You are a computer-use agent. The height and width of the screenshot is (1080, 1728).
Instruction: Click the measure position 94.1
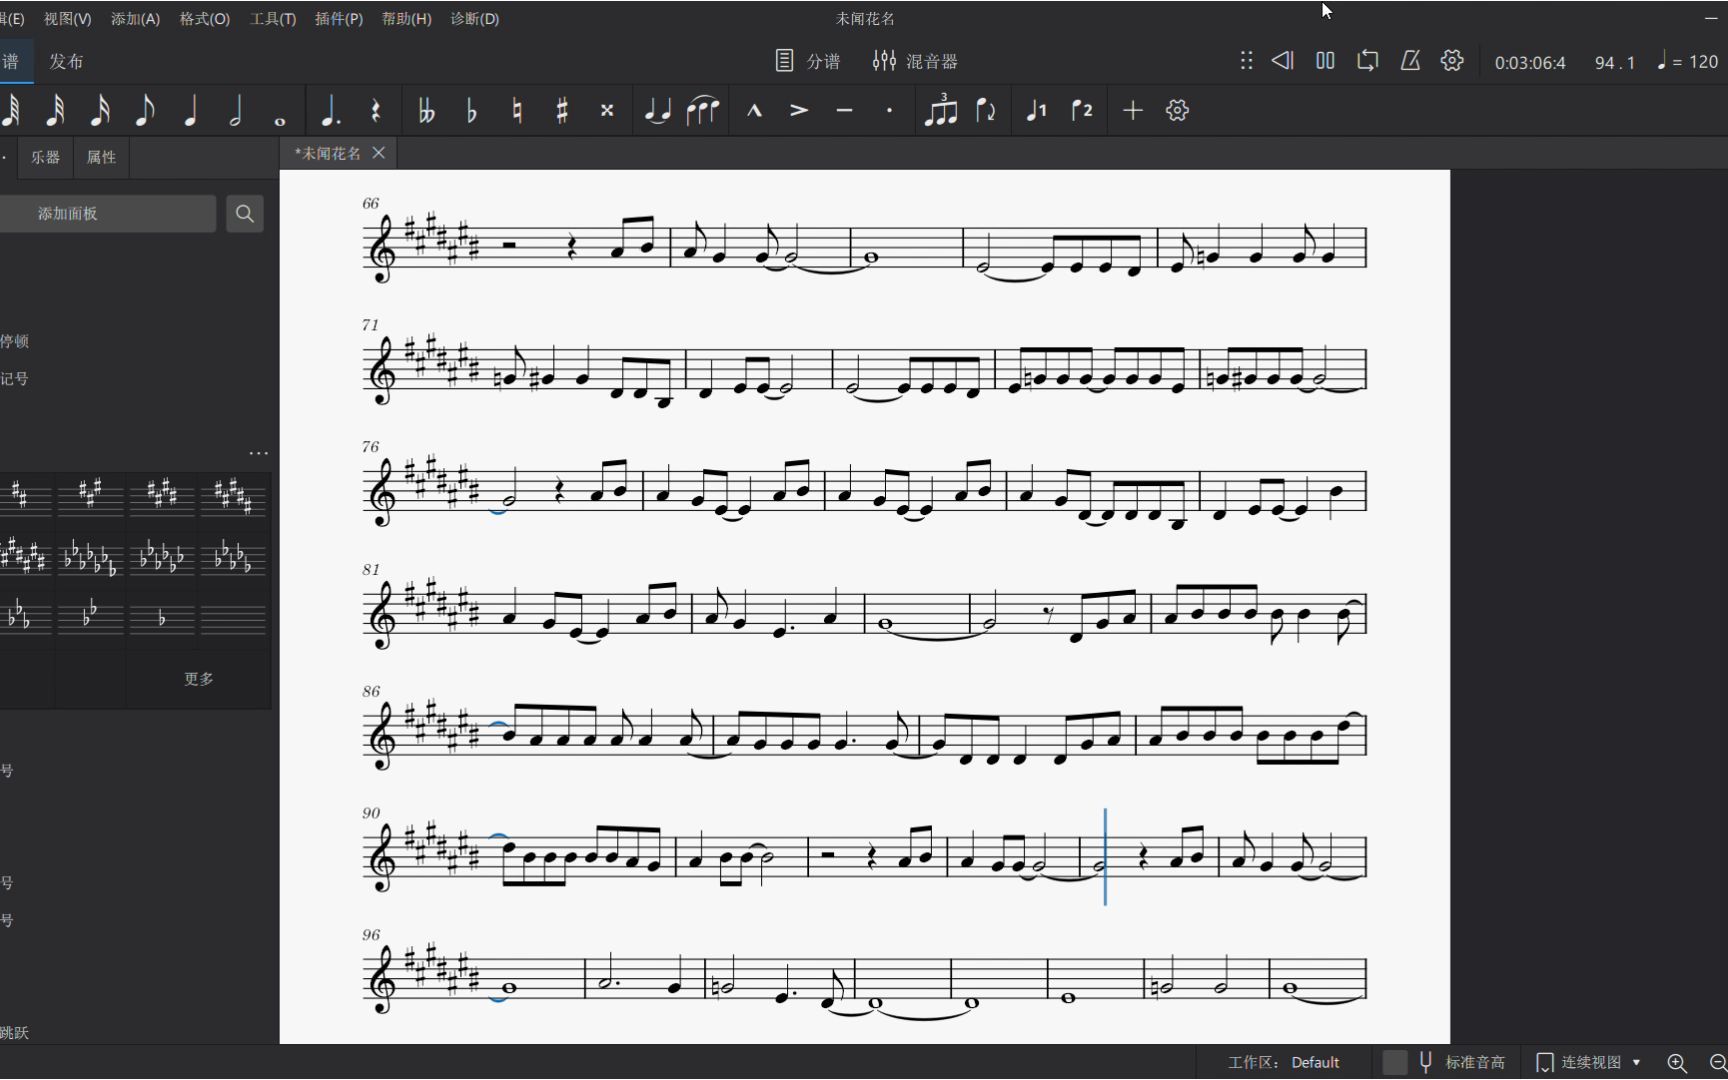pos(1615,62)
